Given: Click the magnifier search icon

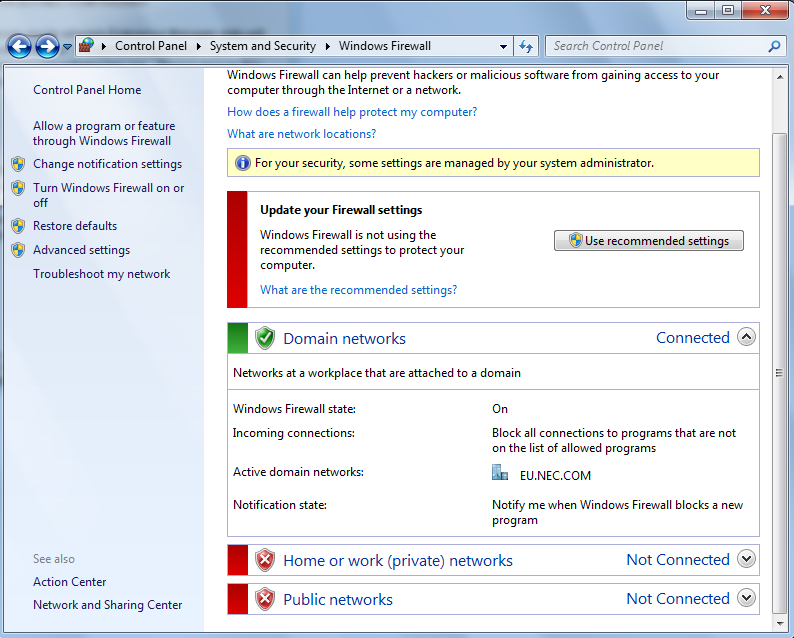Looking at the screenshot, I should [x=774, y=47].
